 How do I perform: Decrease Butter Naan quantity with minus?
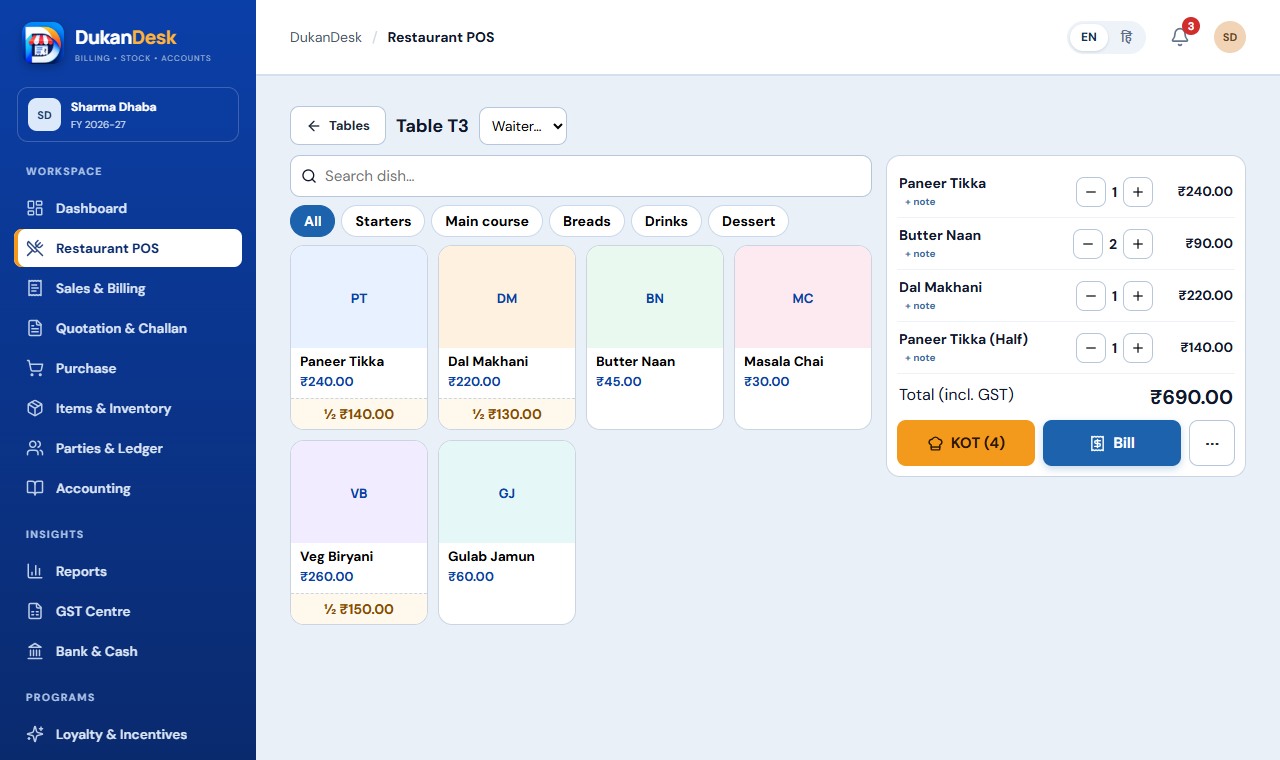click(1088, 244)
